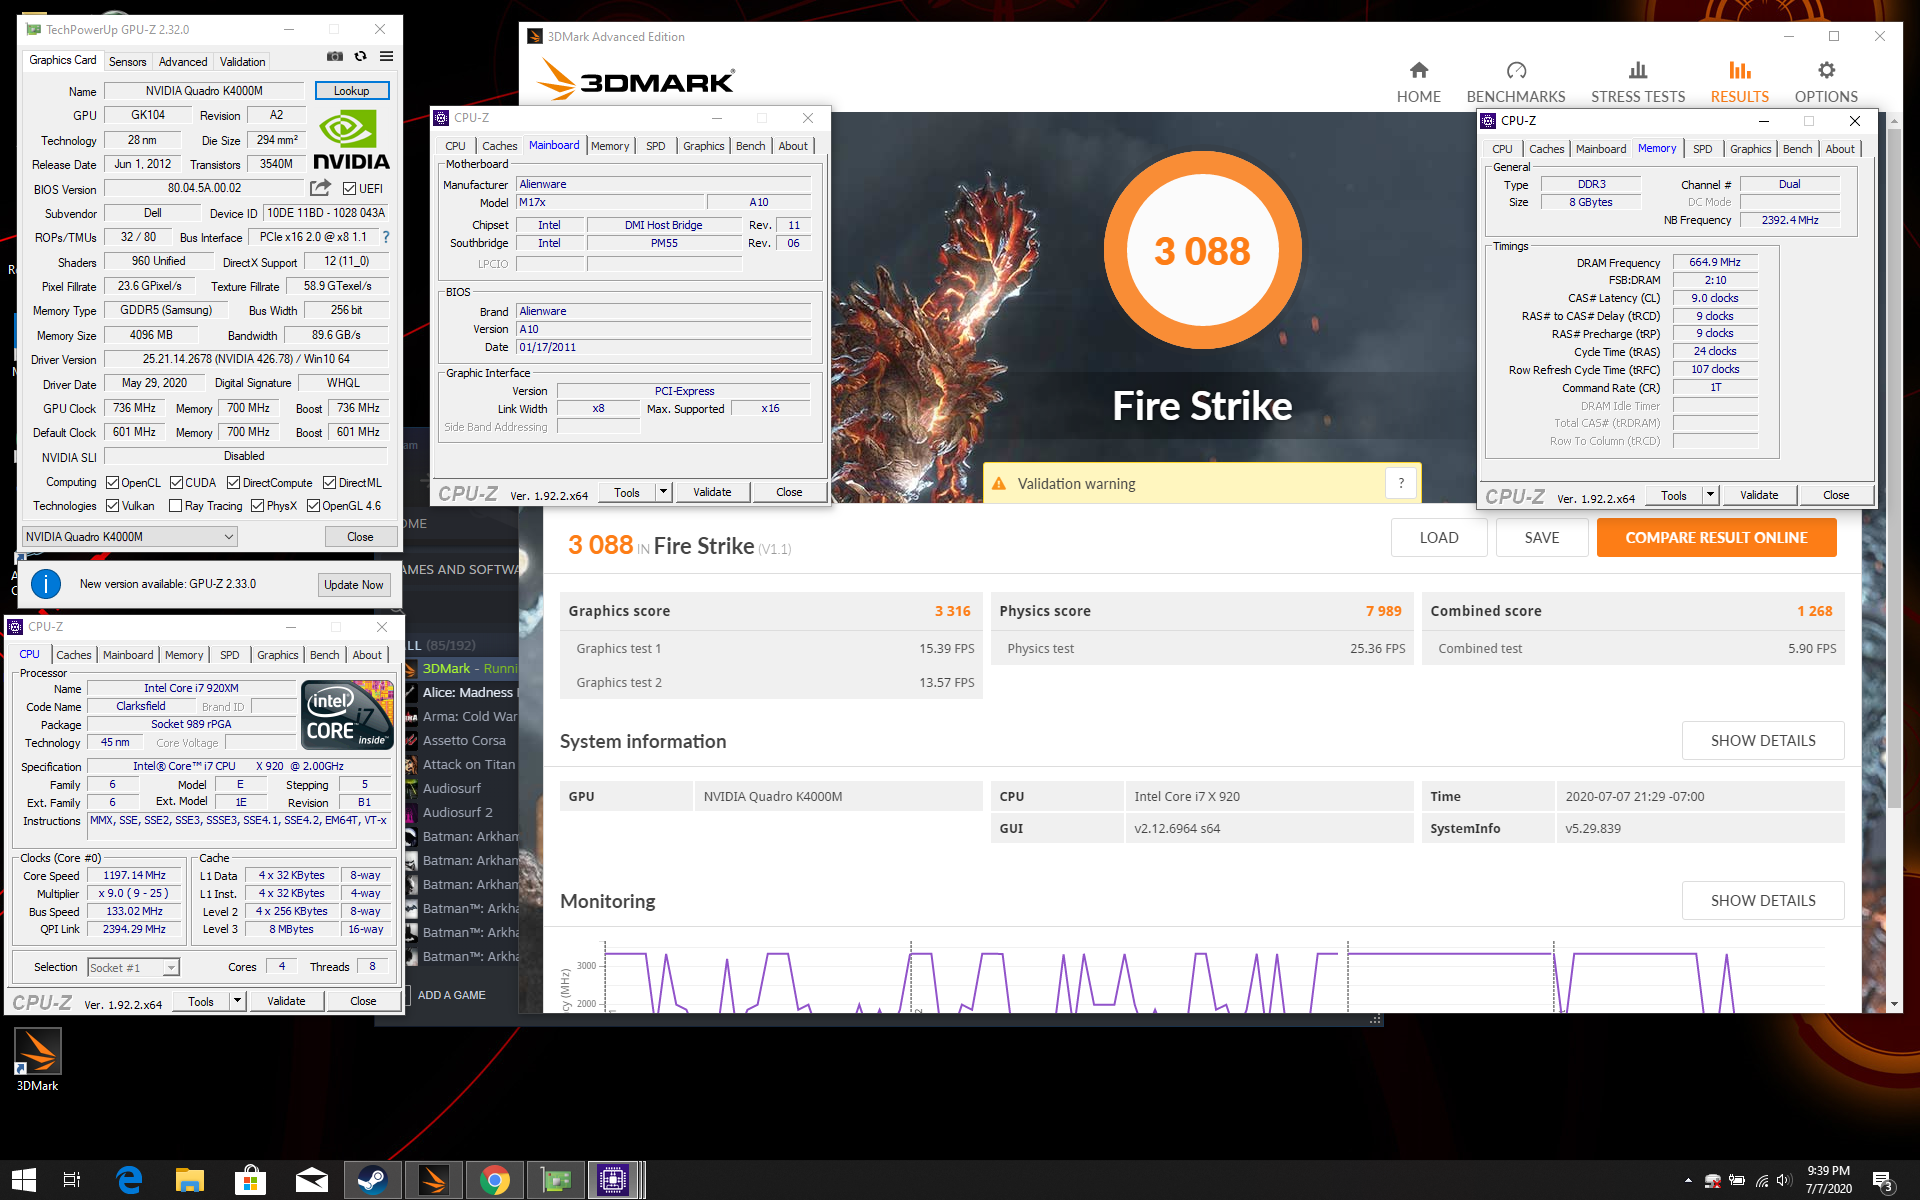Select Audiosurf 2 in the Steam library
The image size is (1920, 1200).
pyautogui.click(x=457, y=813)
